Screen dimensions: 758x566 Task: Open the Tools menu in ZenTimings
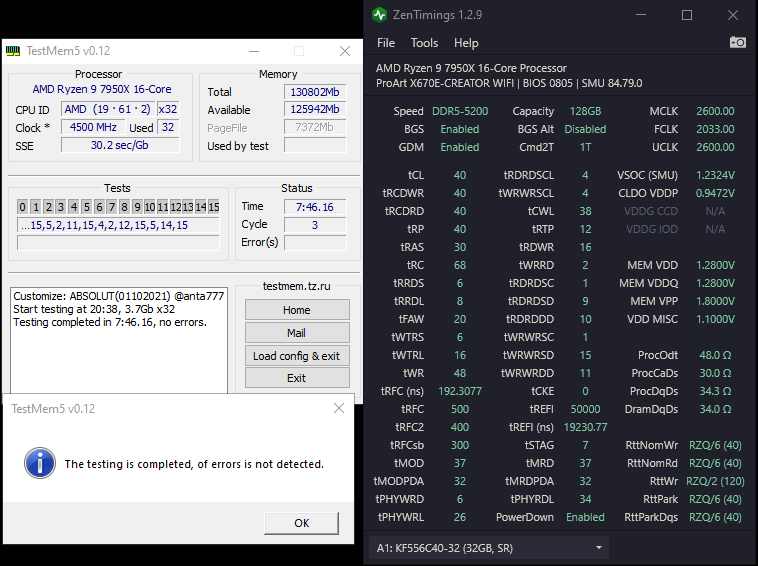click(424, 43)
